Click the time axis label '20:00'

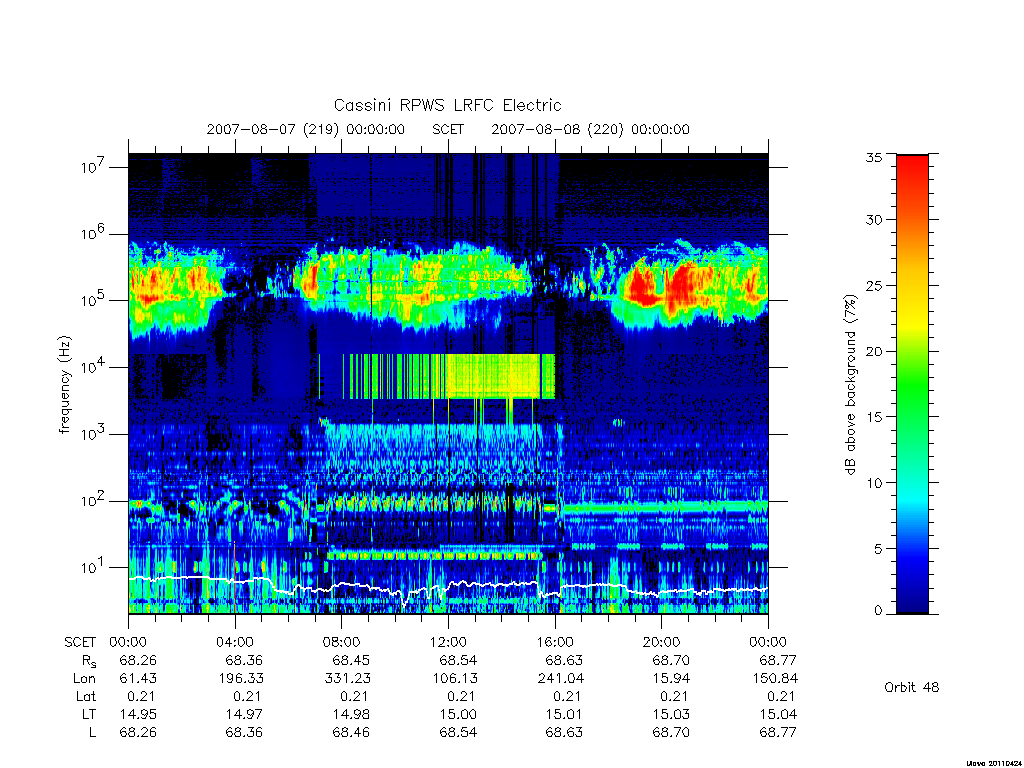662,642
